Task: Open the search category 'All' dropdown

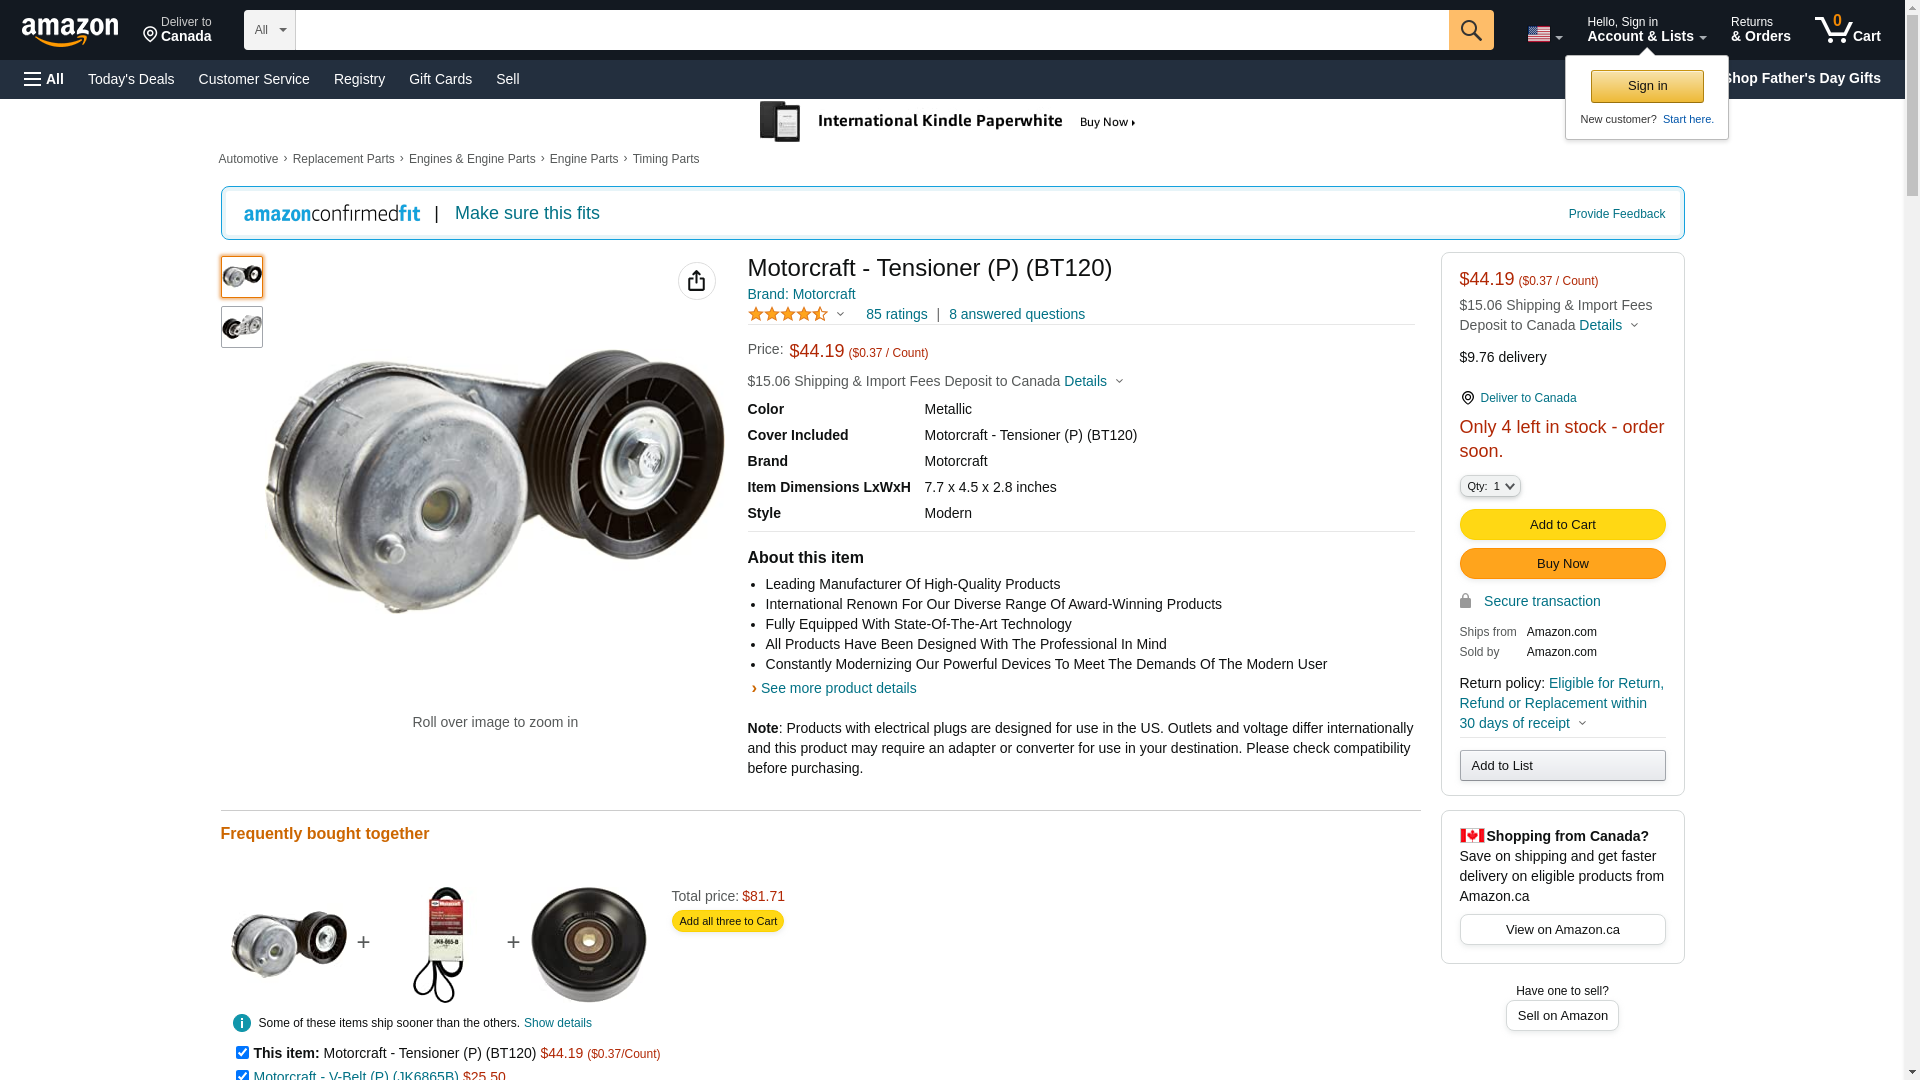Action: [269, 30]
